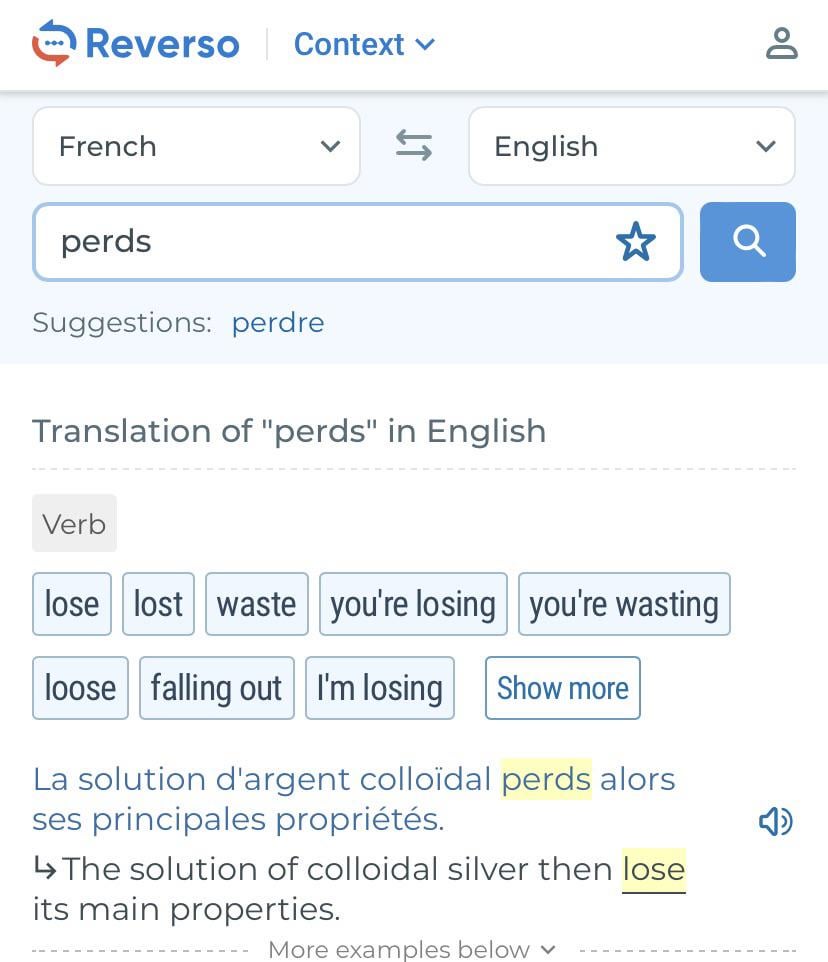The width and height of the screenshot is (828, 962).
Task: Pick the "you're losing" translation
Action: coord(413,604)
